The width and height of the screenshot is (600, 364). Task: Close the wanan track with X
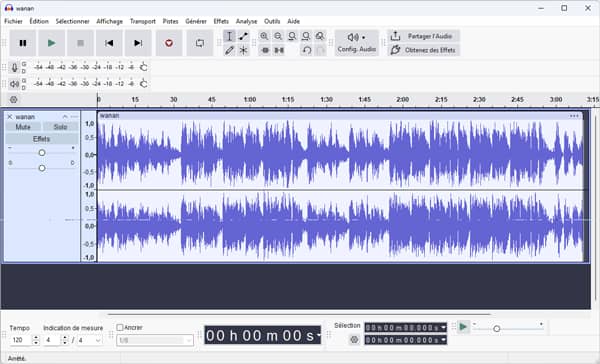click(x=10, y=117)
